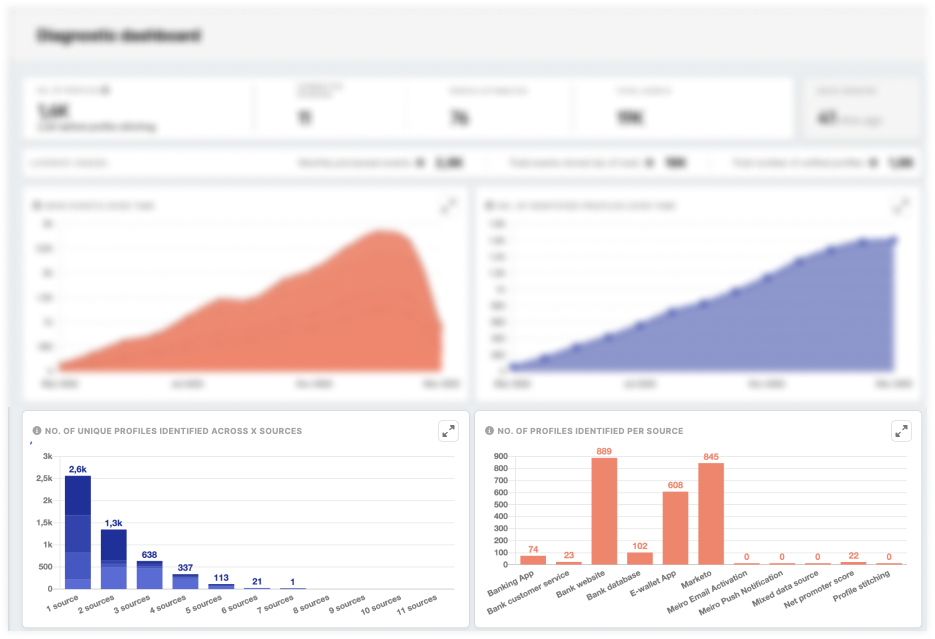
Task: Click the "102" value label
Action: tap(640, 546)
